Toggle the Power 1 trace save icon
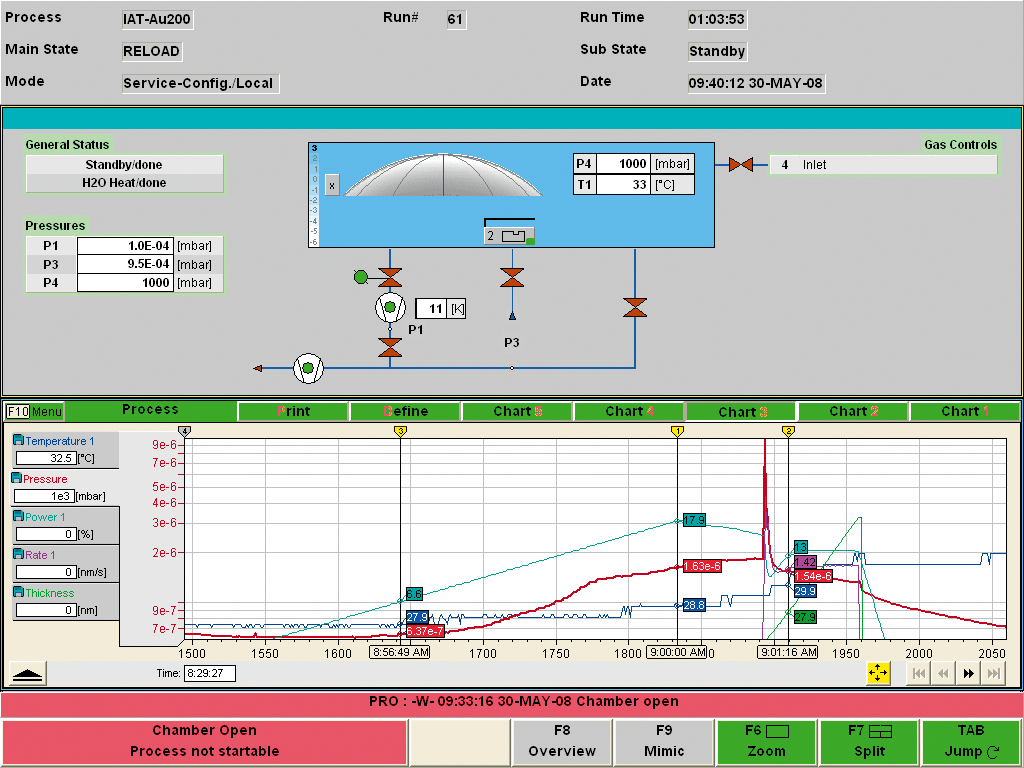This screenshot has width=1024, height=768. point(18,517)
